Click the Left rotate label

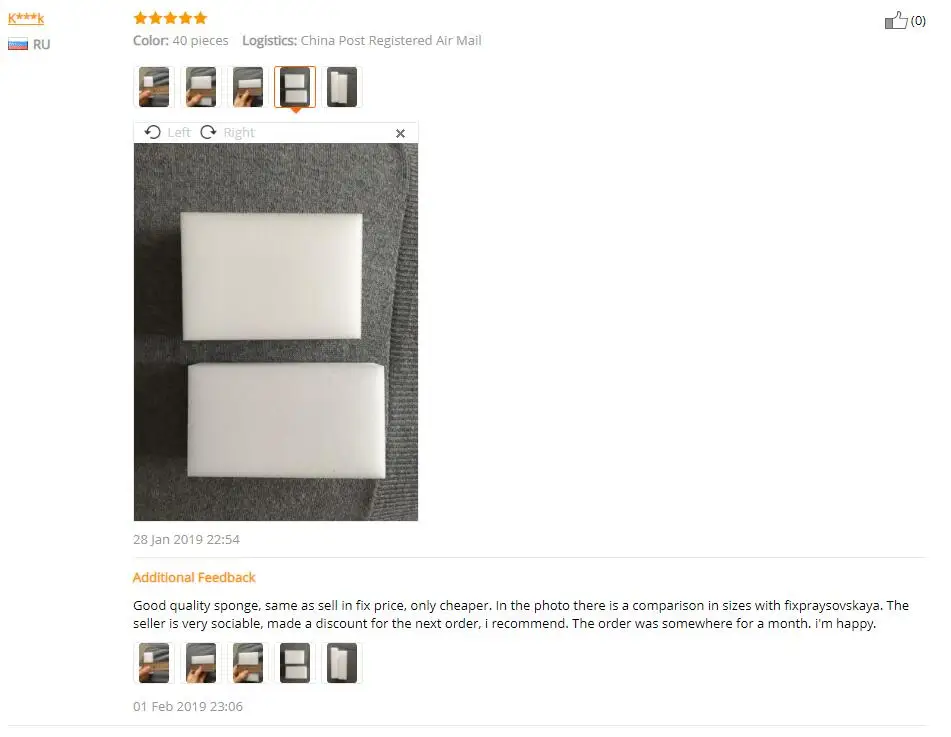coord(179,132)
